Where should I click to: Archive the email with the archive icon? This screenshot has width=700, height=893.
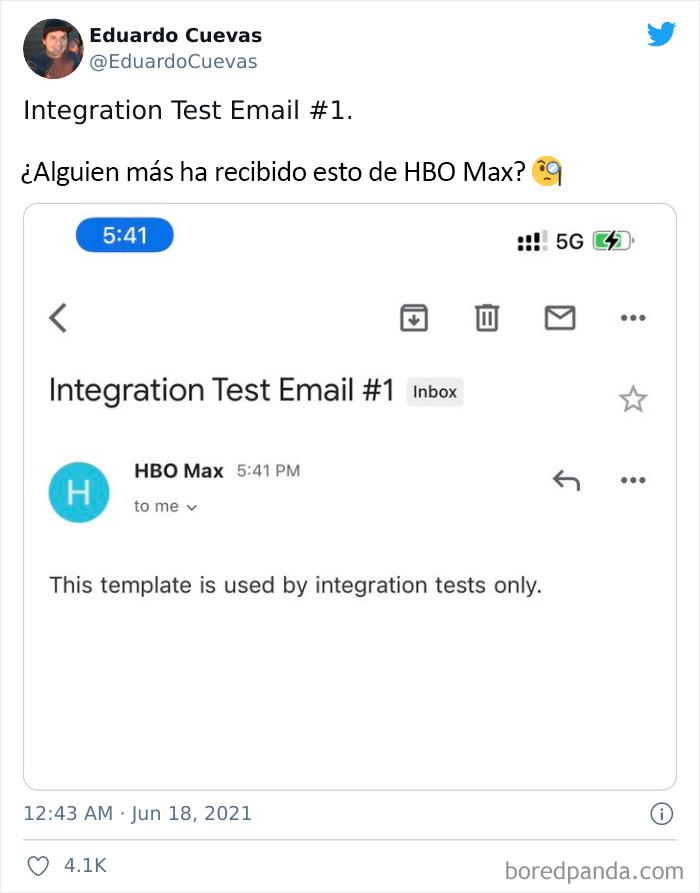pos(414,318)
